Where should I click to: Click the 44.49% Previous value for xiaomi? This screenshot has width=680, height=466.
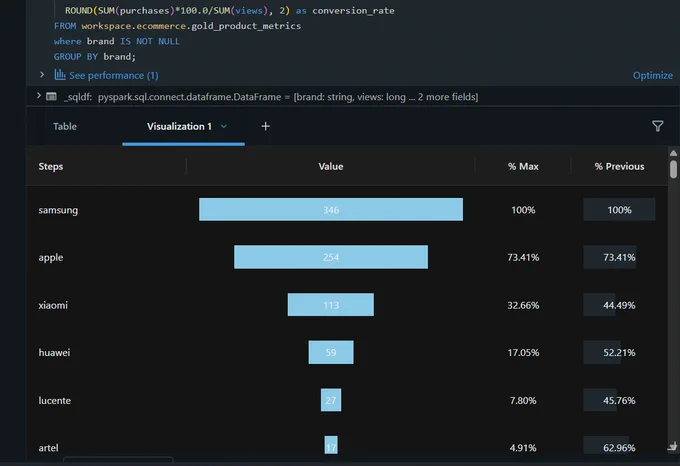tap(619, 305)
